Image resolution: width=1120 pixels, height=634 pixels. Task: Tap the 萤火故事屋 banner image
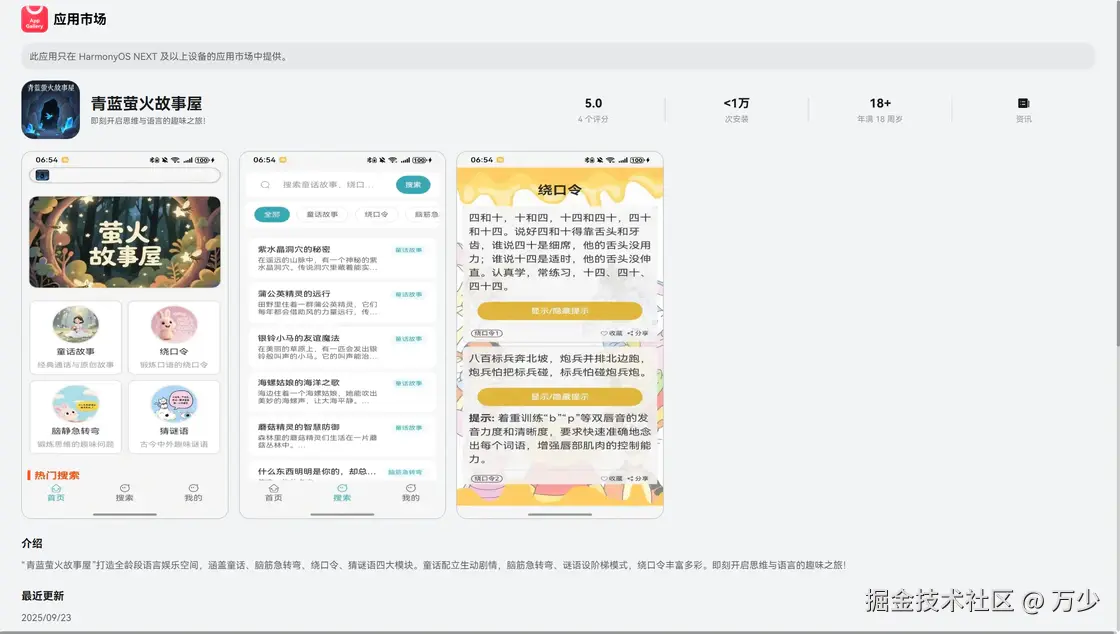[125, 242]
